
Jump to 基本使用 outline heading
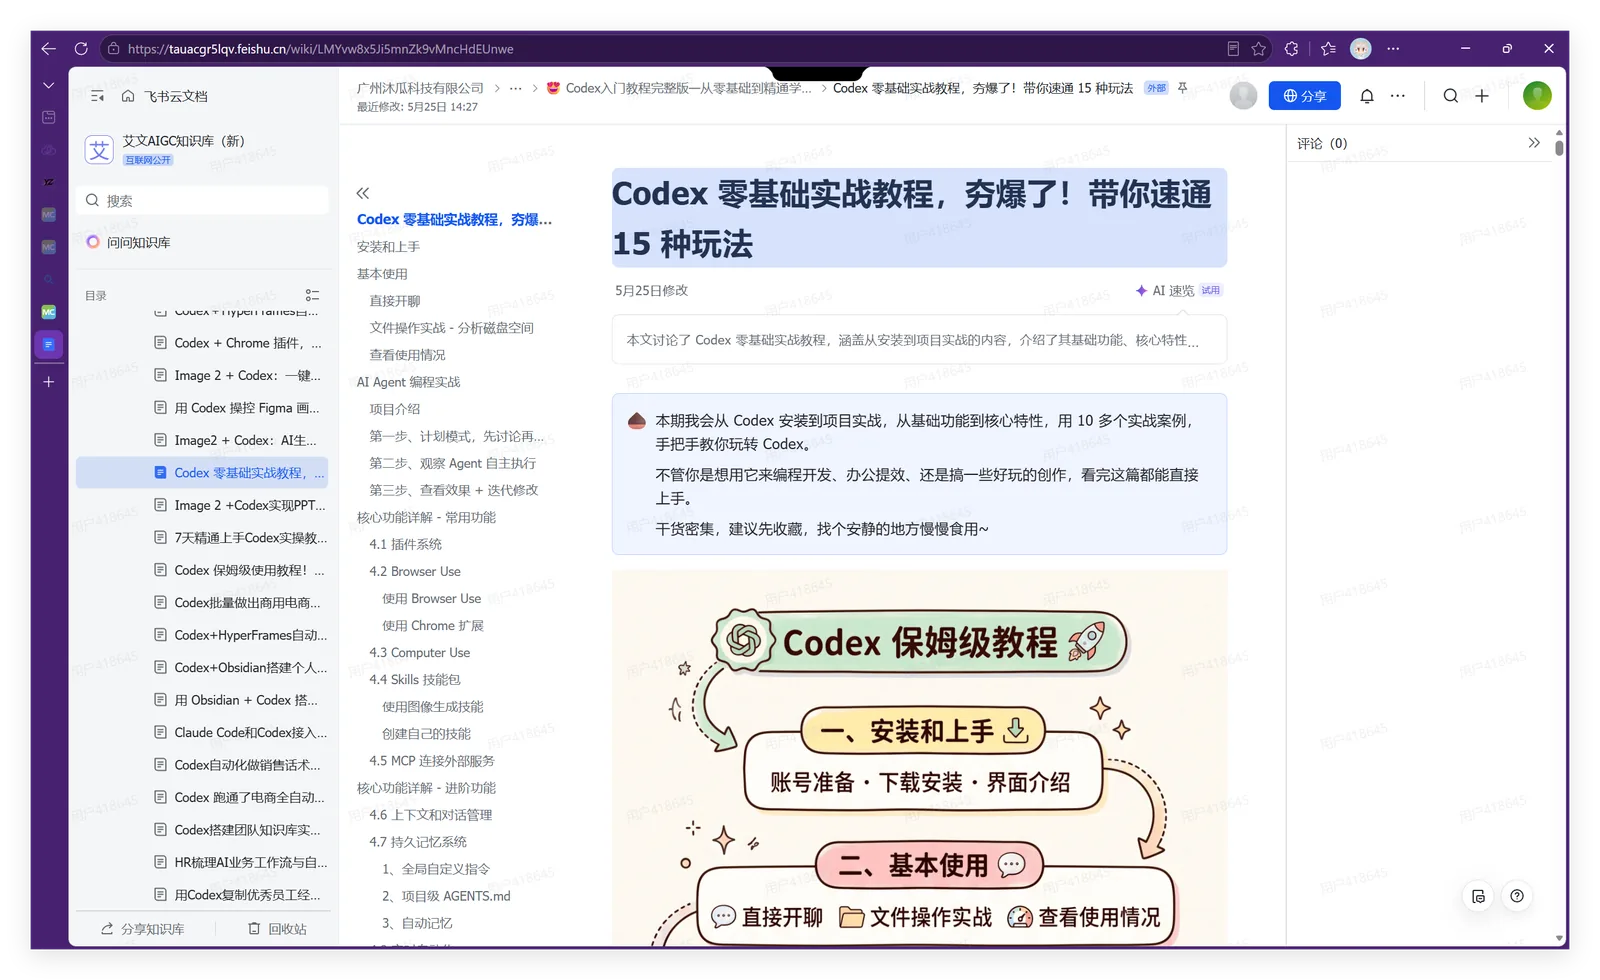click(x=382, y=273)
